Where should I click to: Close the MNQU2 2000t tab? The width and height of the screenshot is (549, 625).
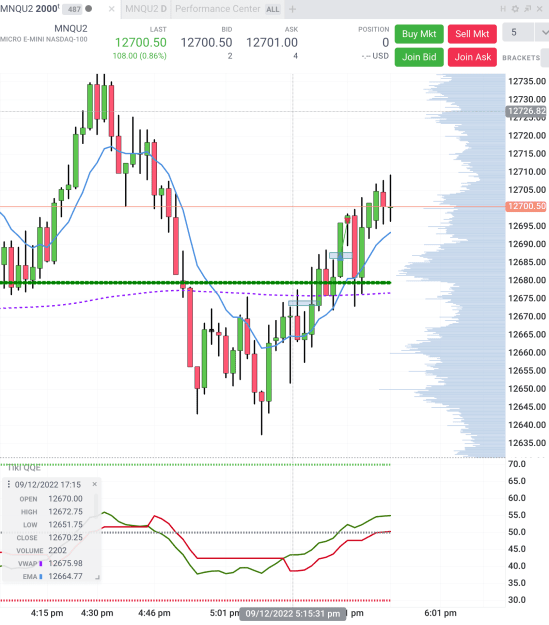coord(112,9)
